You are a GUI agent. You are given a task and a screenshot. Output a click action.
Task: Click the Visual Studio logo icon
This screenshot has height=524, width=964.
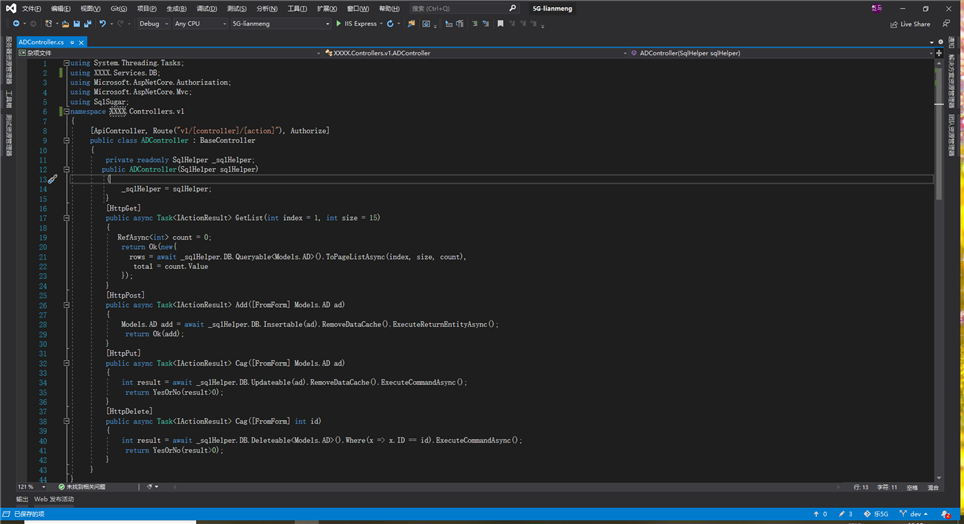click(x=10, y=8)
